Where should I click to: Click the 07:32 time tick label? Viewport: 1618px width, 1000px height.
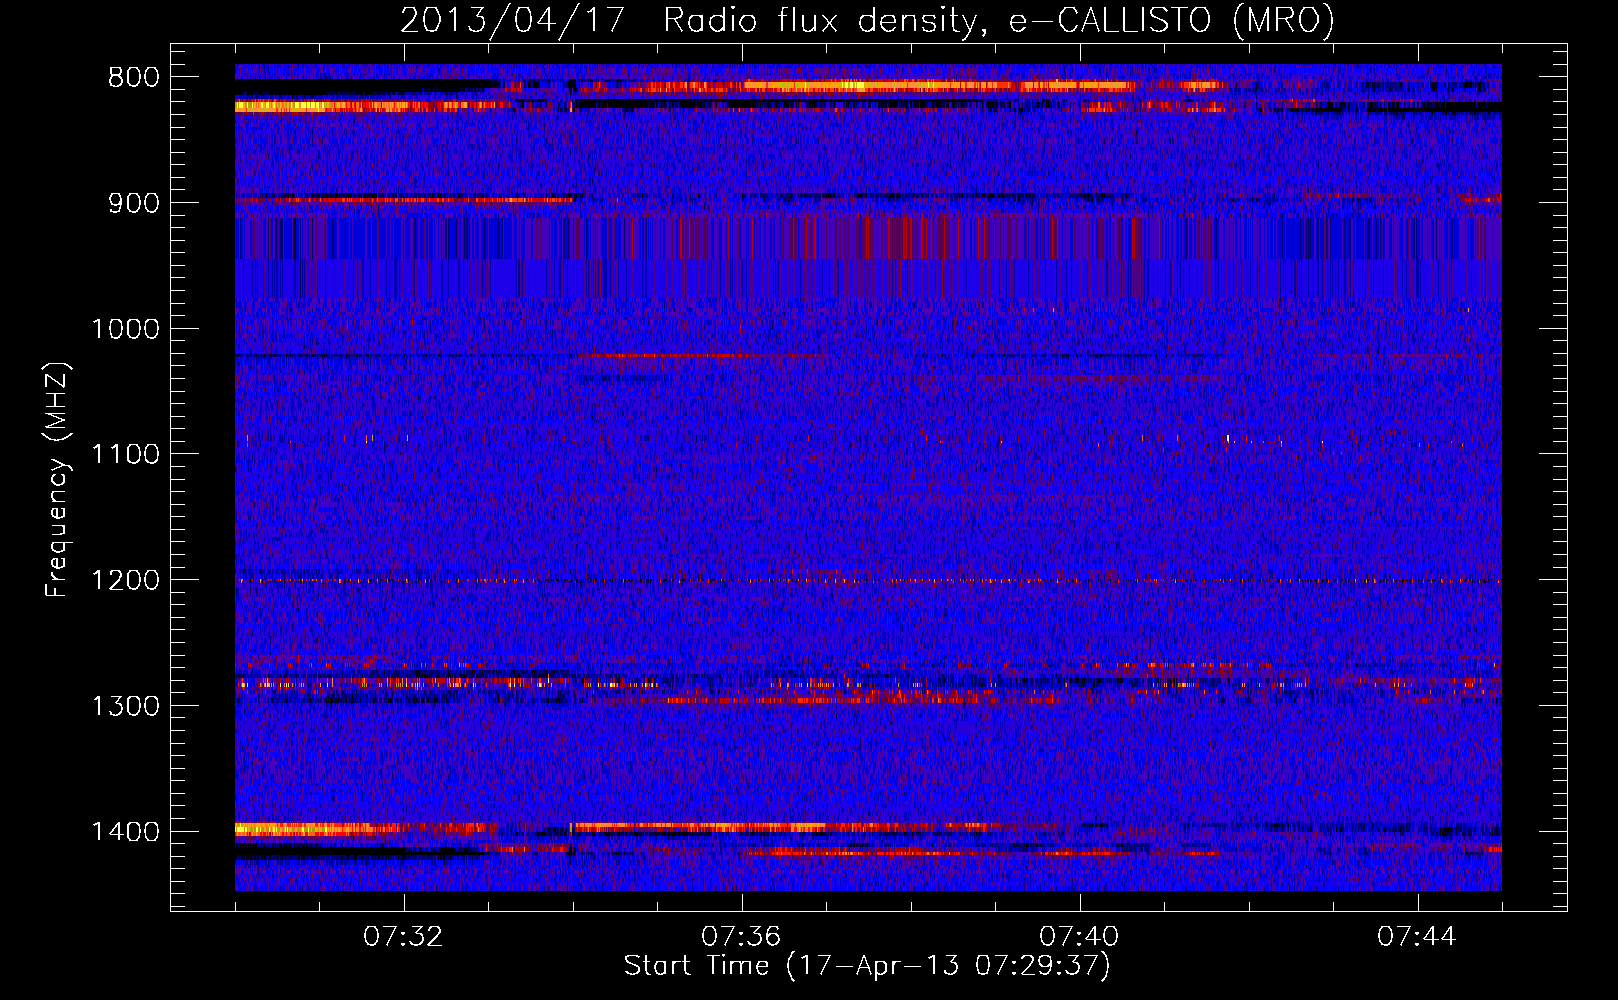(403, 937)
